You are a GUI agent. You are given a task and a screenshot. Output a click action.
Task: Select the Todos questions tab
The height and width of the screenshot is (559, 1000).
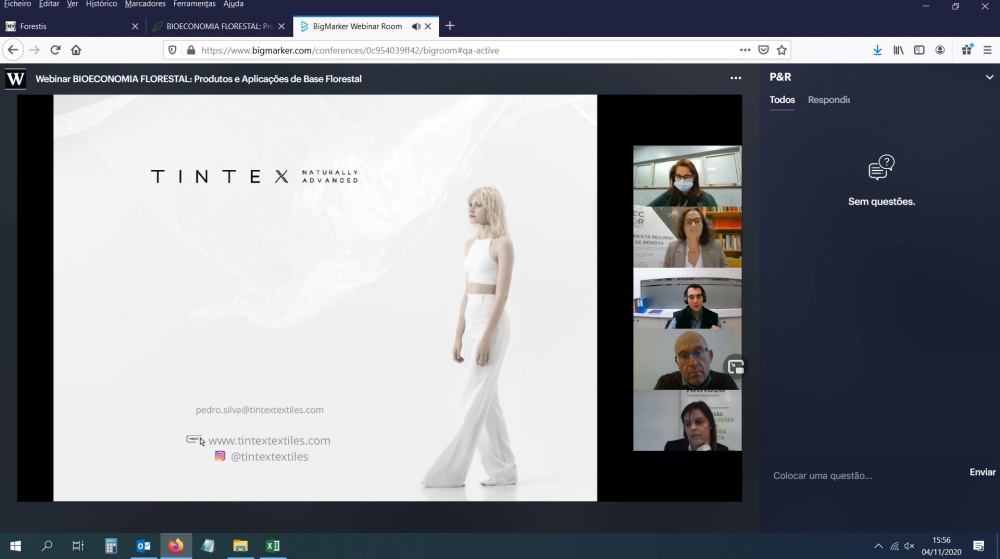tap(782, 100)
